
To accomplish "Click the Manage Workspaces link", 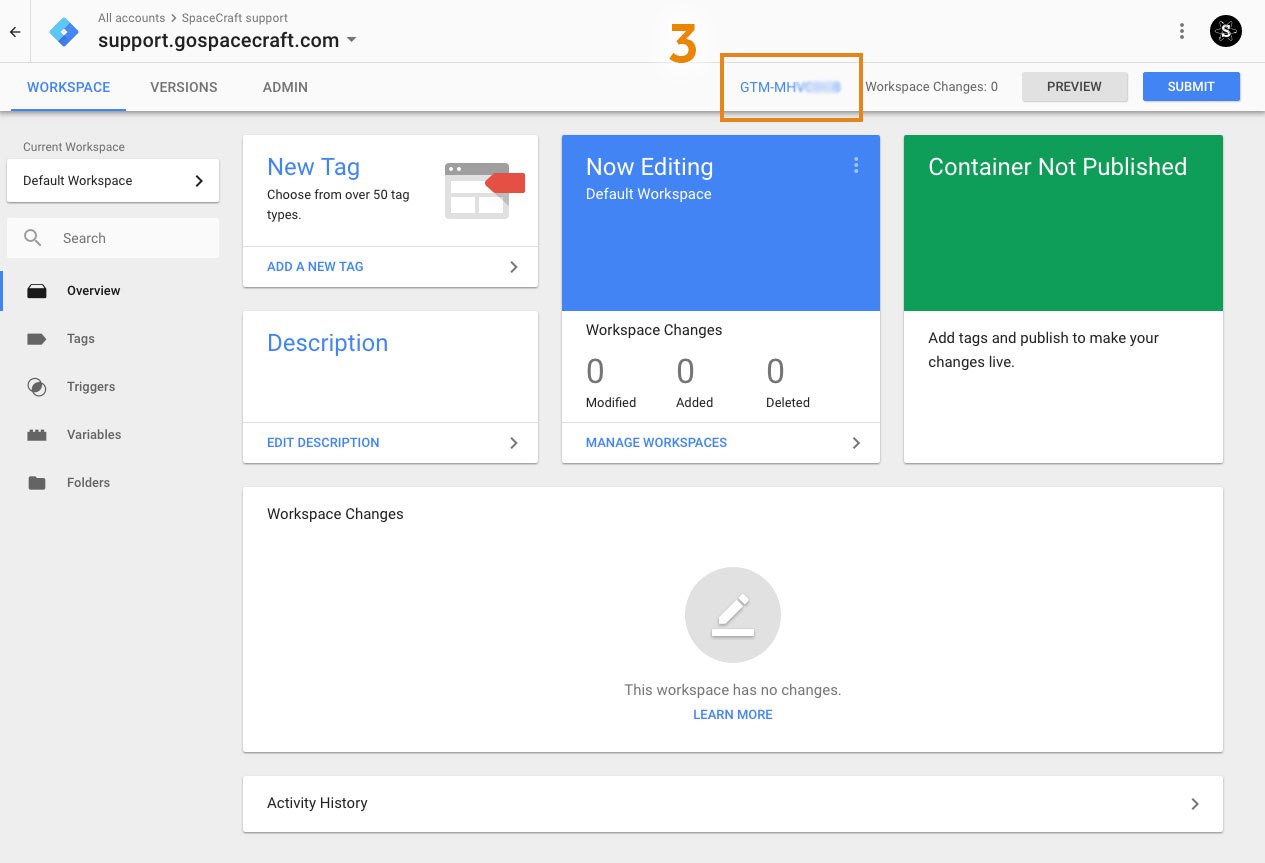I will tap(656, 443).
